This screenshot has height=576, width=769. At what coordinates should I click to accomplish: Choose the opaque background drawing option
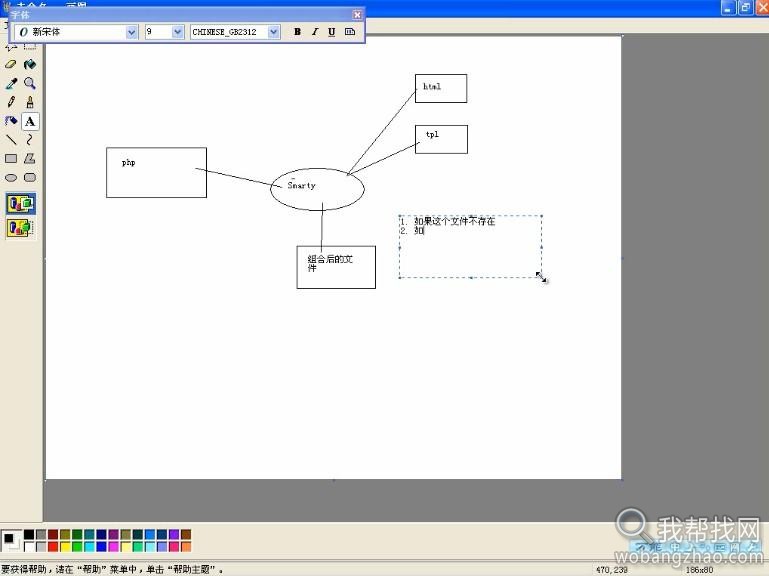coord(21,204)
